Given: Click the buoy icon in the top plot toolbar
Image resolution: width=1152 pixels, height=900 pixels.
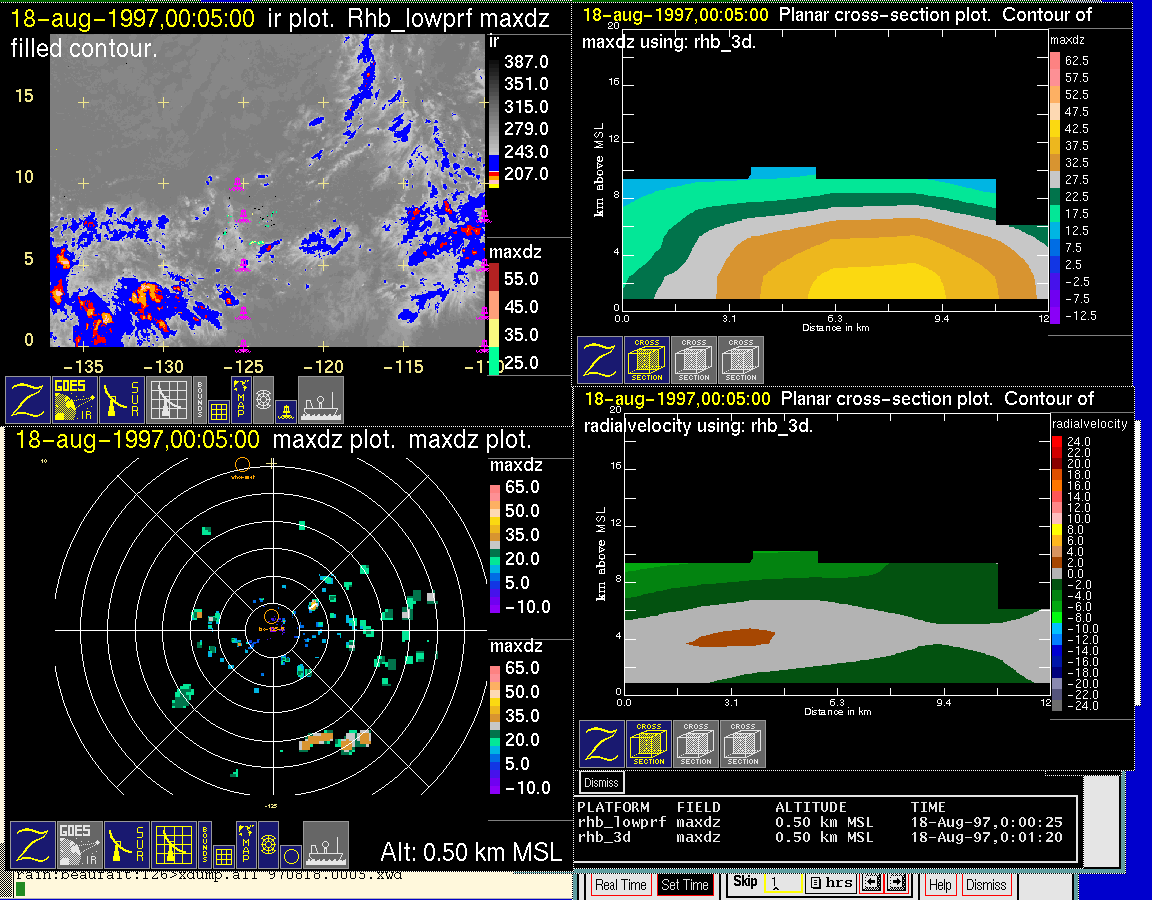Looking at the screenshot, I should 286,411.
